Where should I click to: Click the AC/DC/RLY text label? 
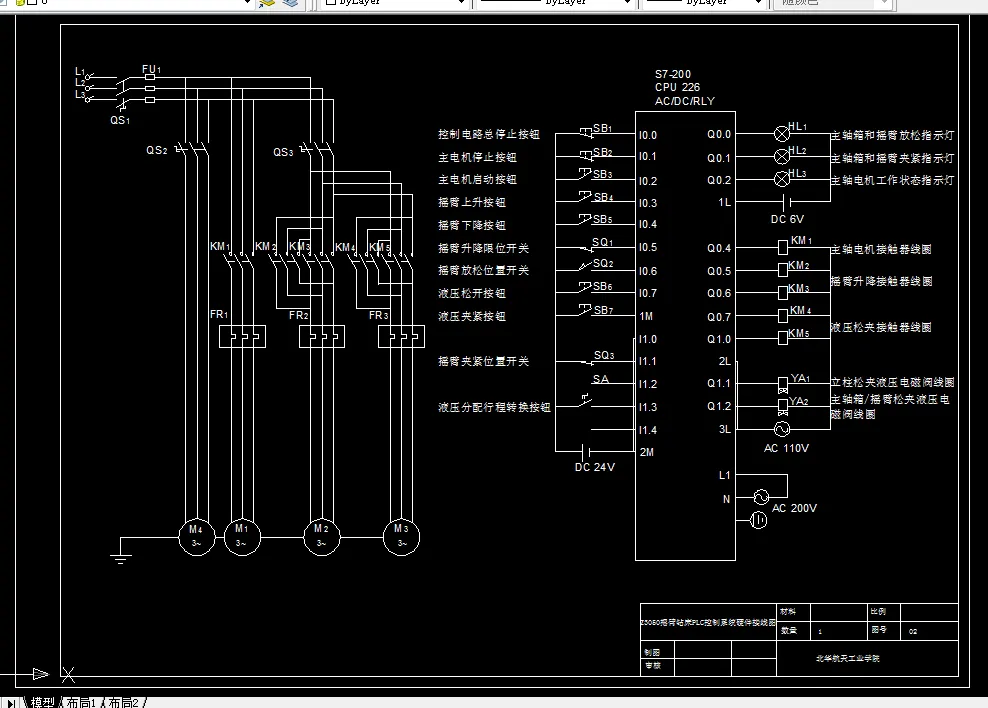point(684,101)
